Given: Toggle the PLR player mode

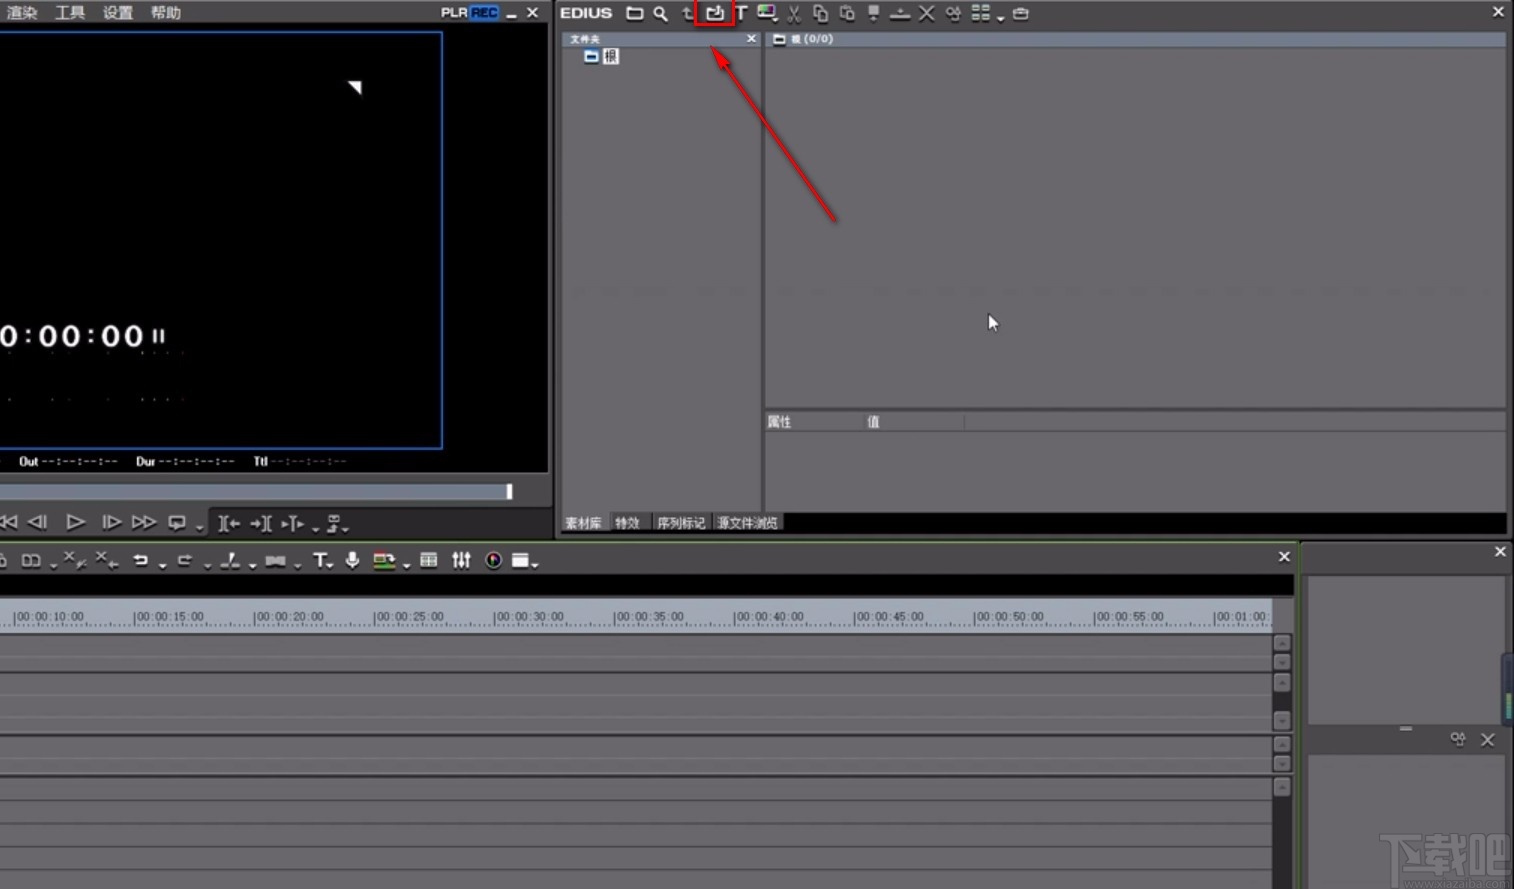Looking at the screenshot, I should click(454, 13).
